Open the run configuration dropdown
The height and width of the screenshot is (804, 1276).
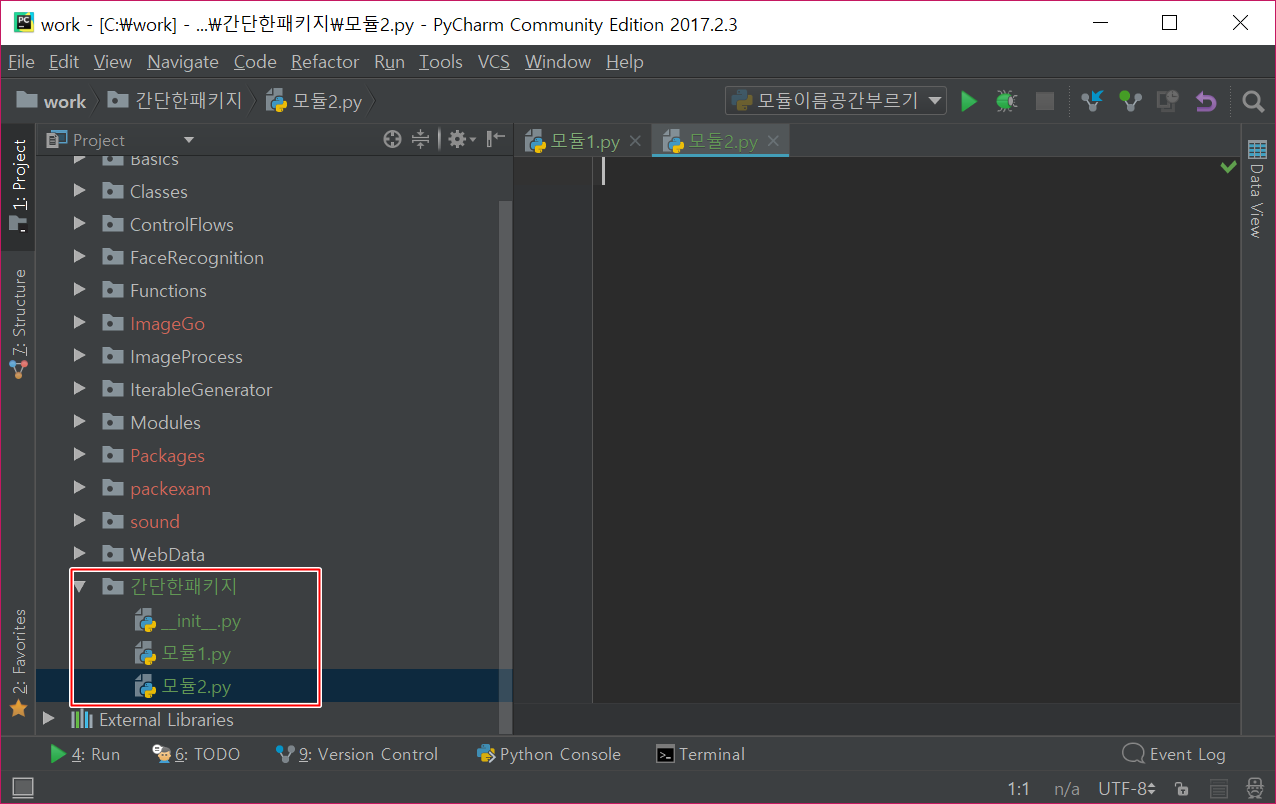836,101
